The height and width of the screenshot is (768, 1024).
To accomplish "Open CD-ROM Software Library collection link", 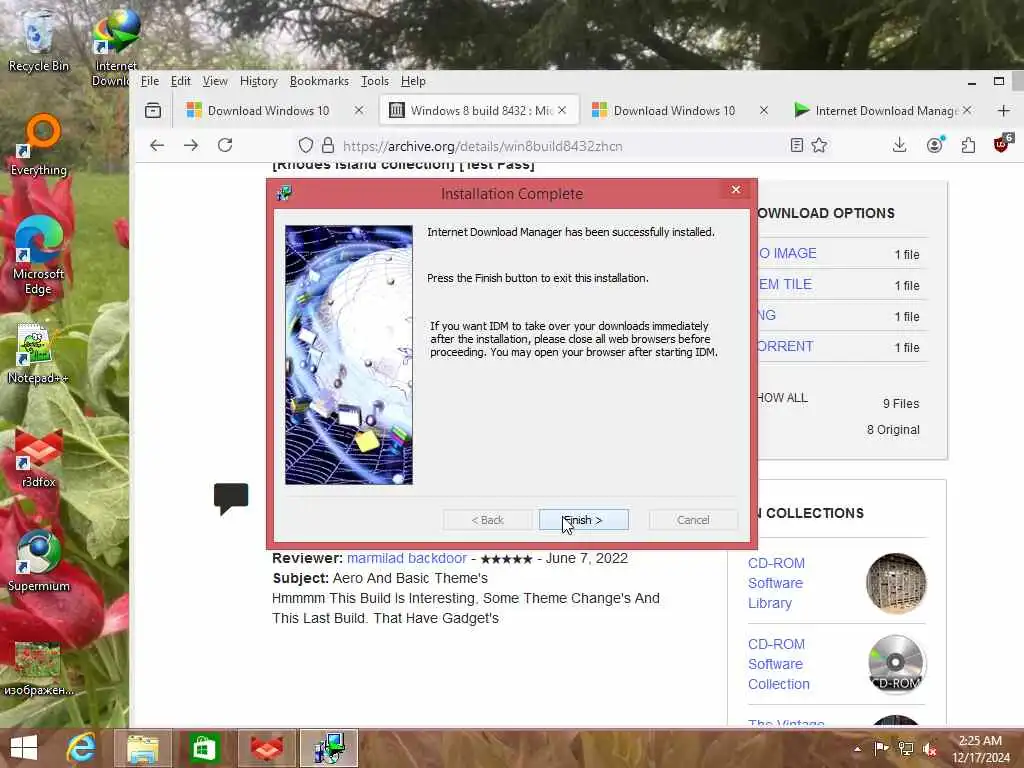I will pos(776,583).
